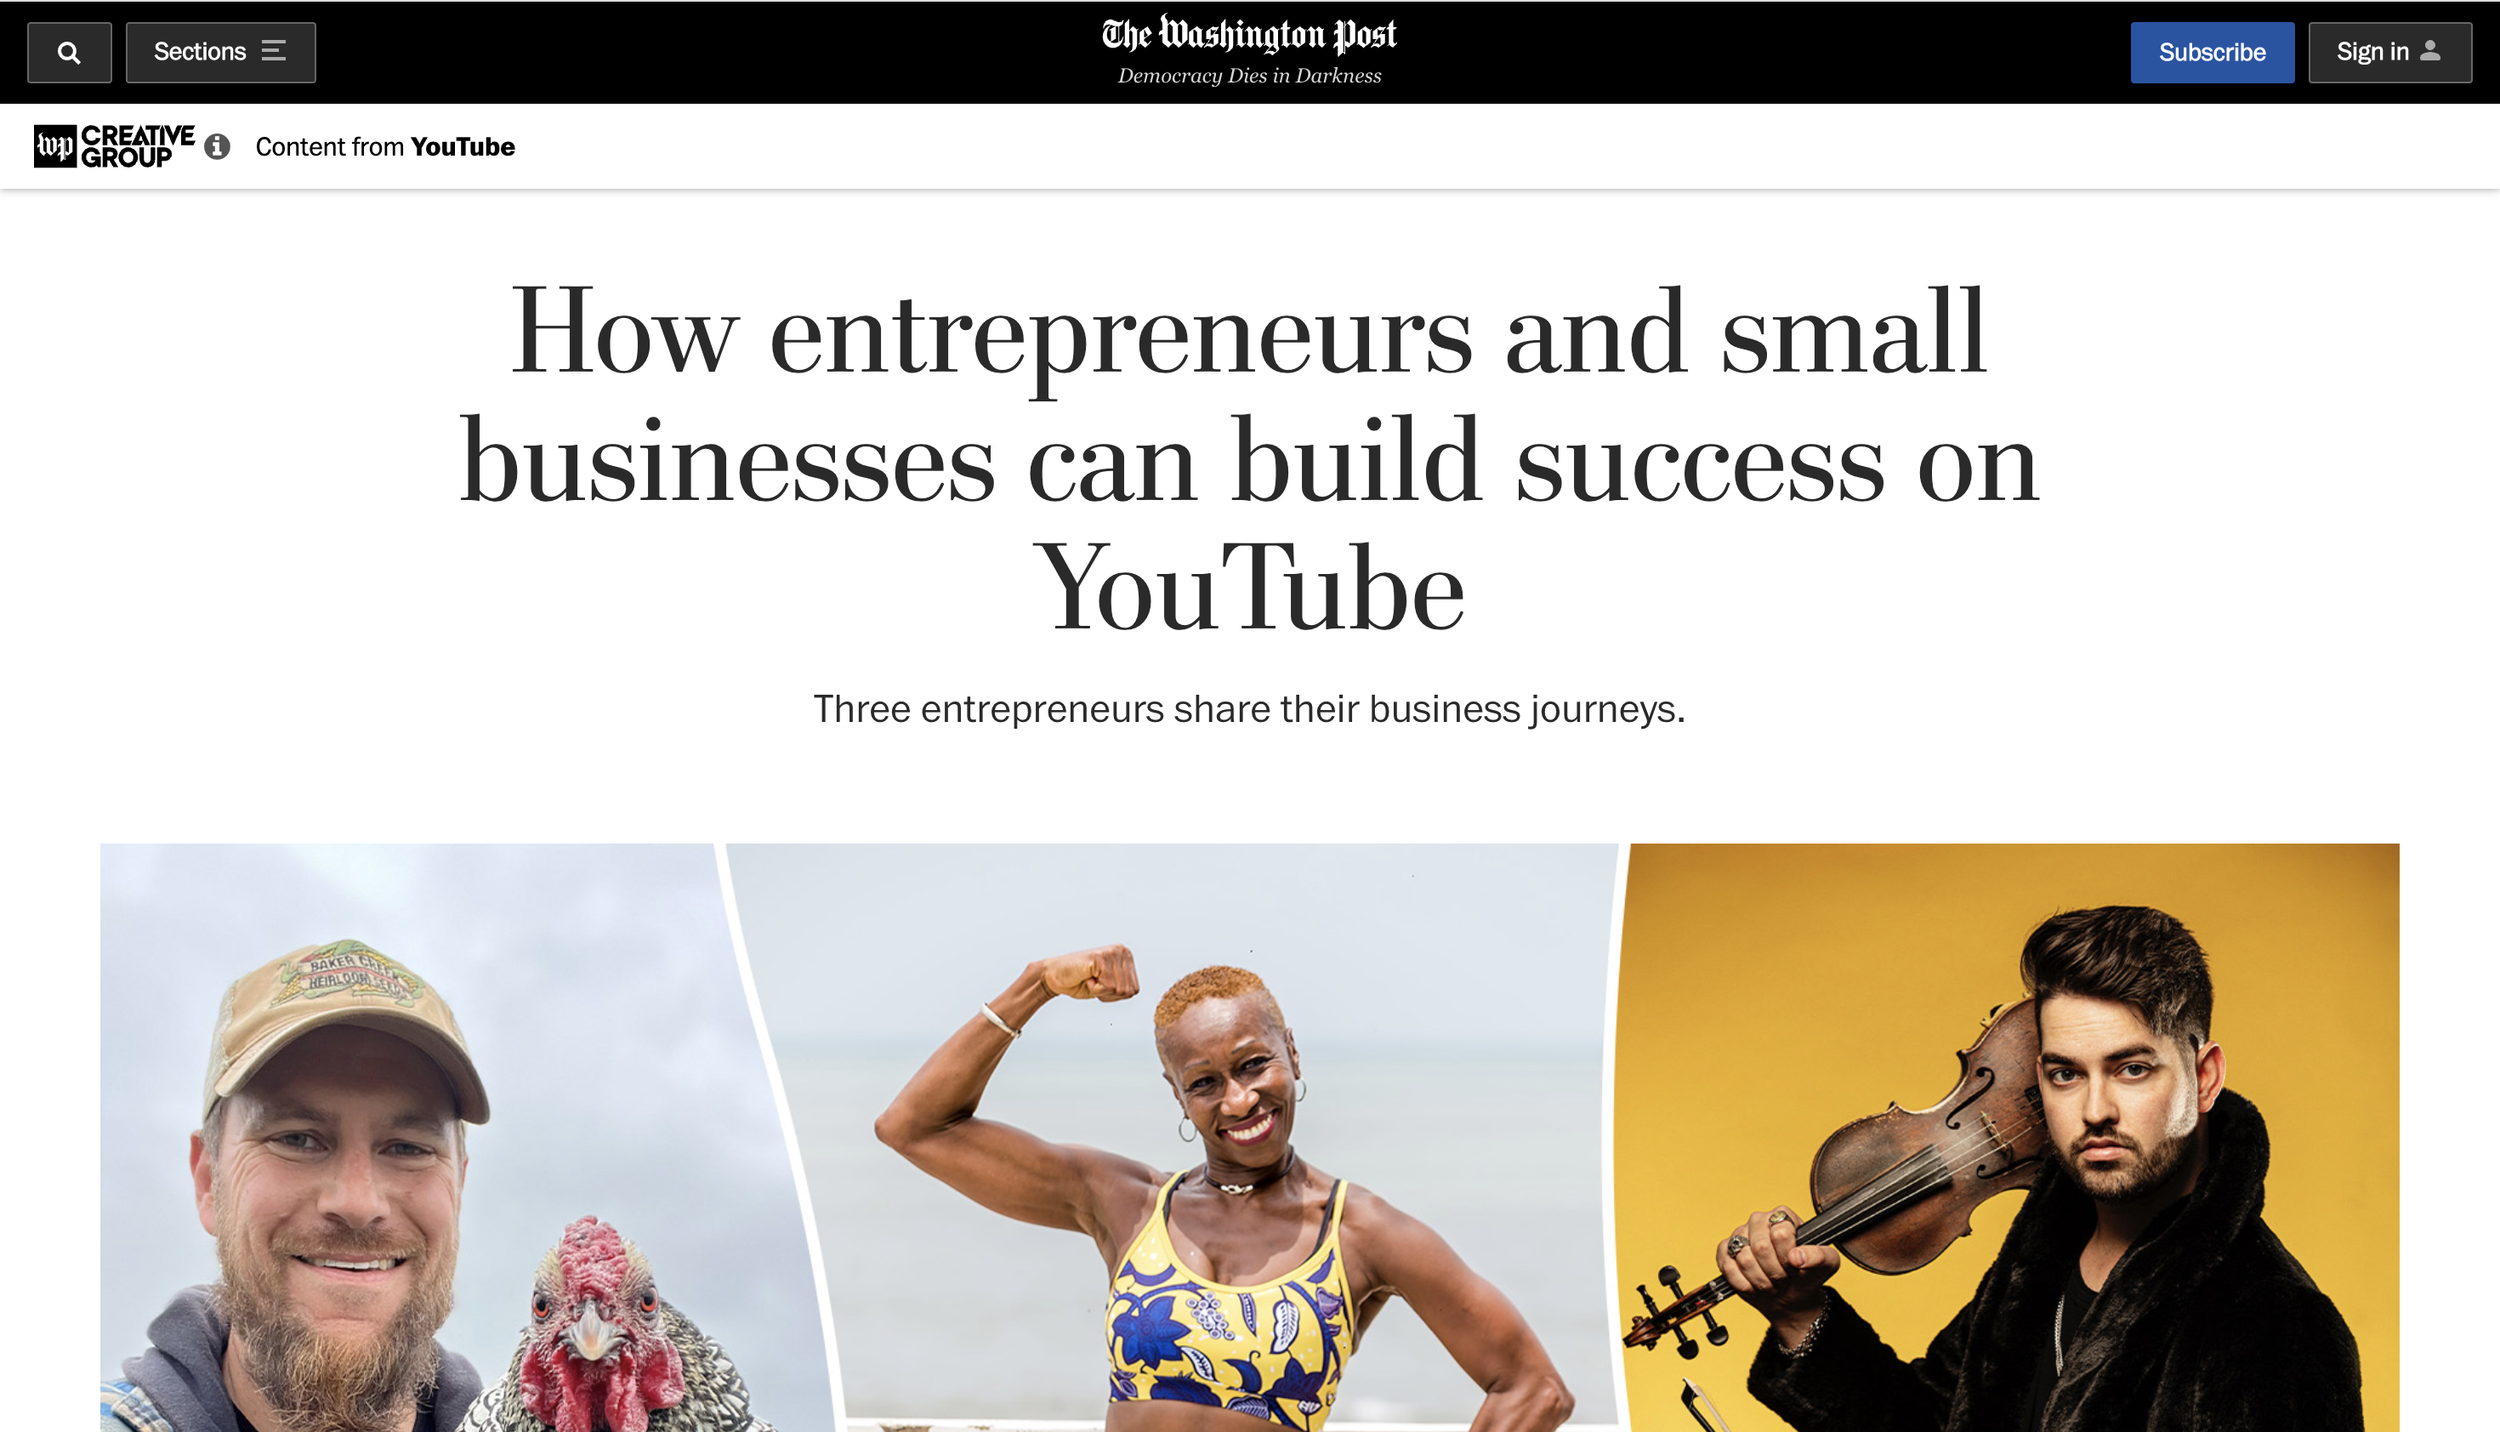
Task: Click the info circle icon near Creative Group
Action: click(x=217, y=147)
